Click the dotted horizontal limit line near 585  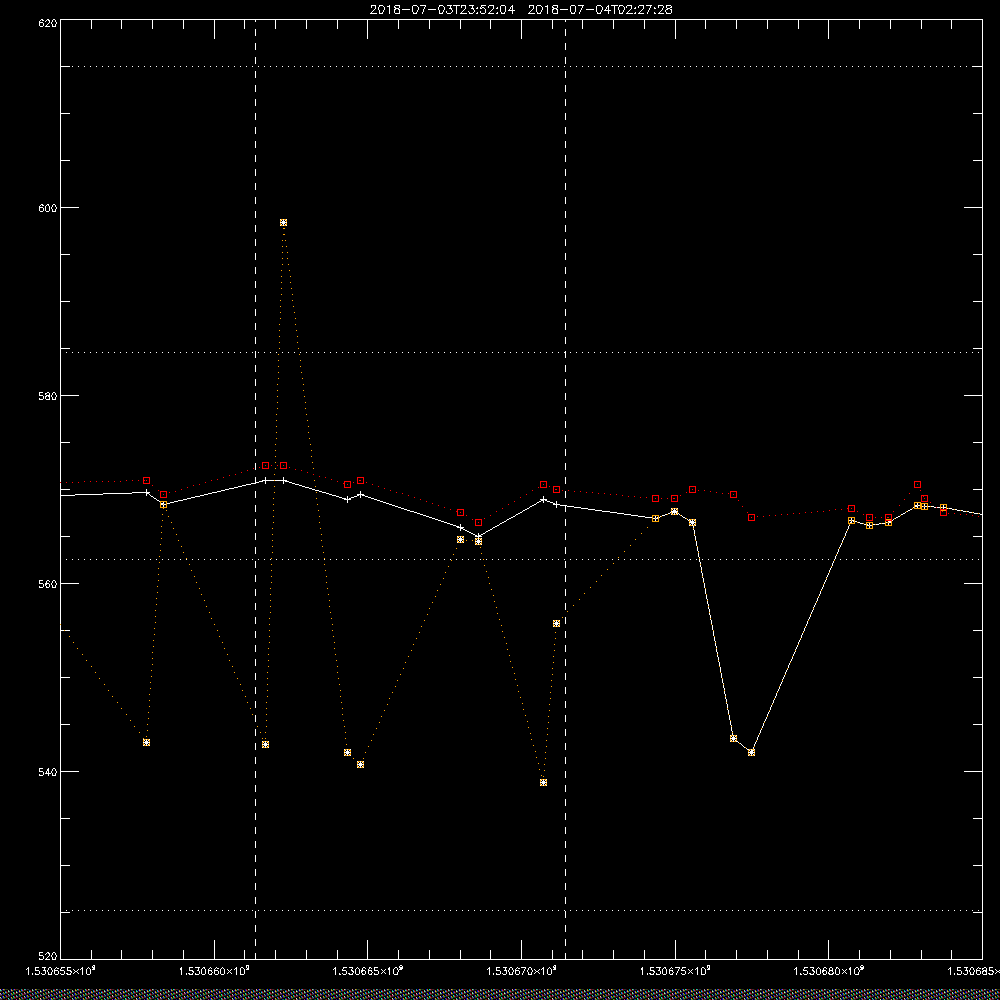[x=521, y=352]
